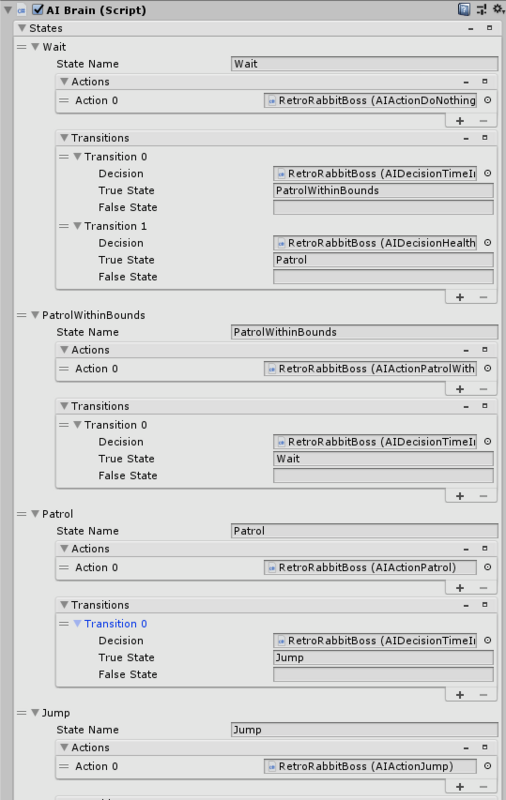Open the AI Brain component gear menu

[498, 9]
